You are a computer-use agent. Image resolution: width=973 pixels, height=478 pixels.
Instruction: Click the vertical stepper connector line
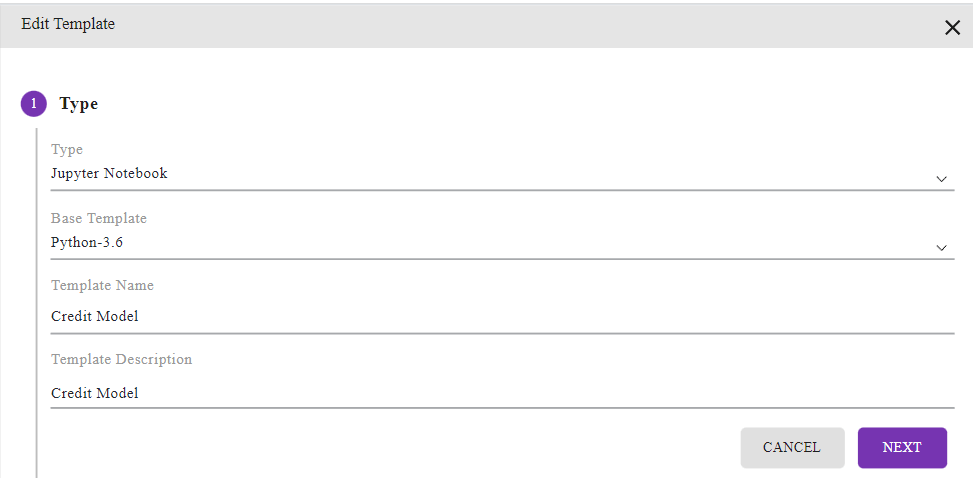(37, 302)
